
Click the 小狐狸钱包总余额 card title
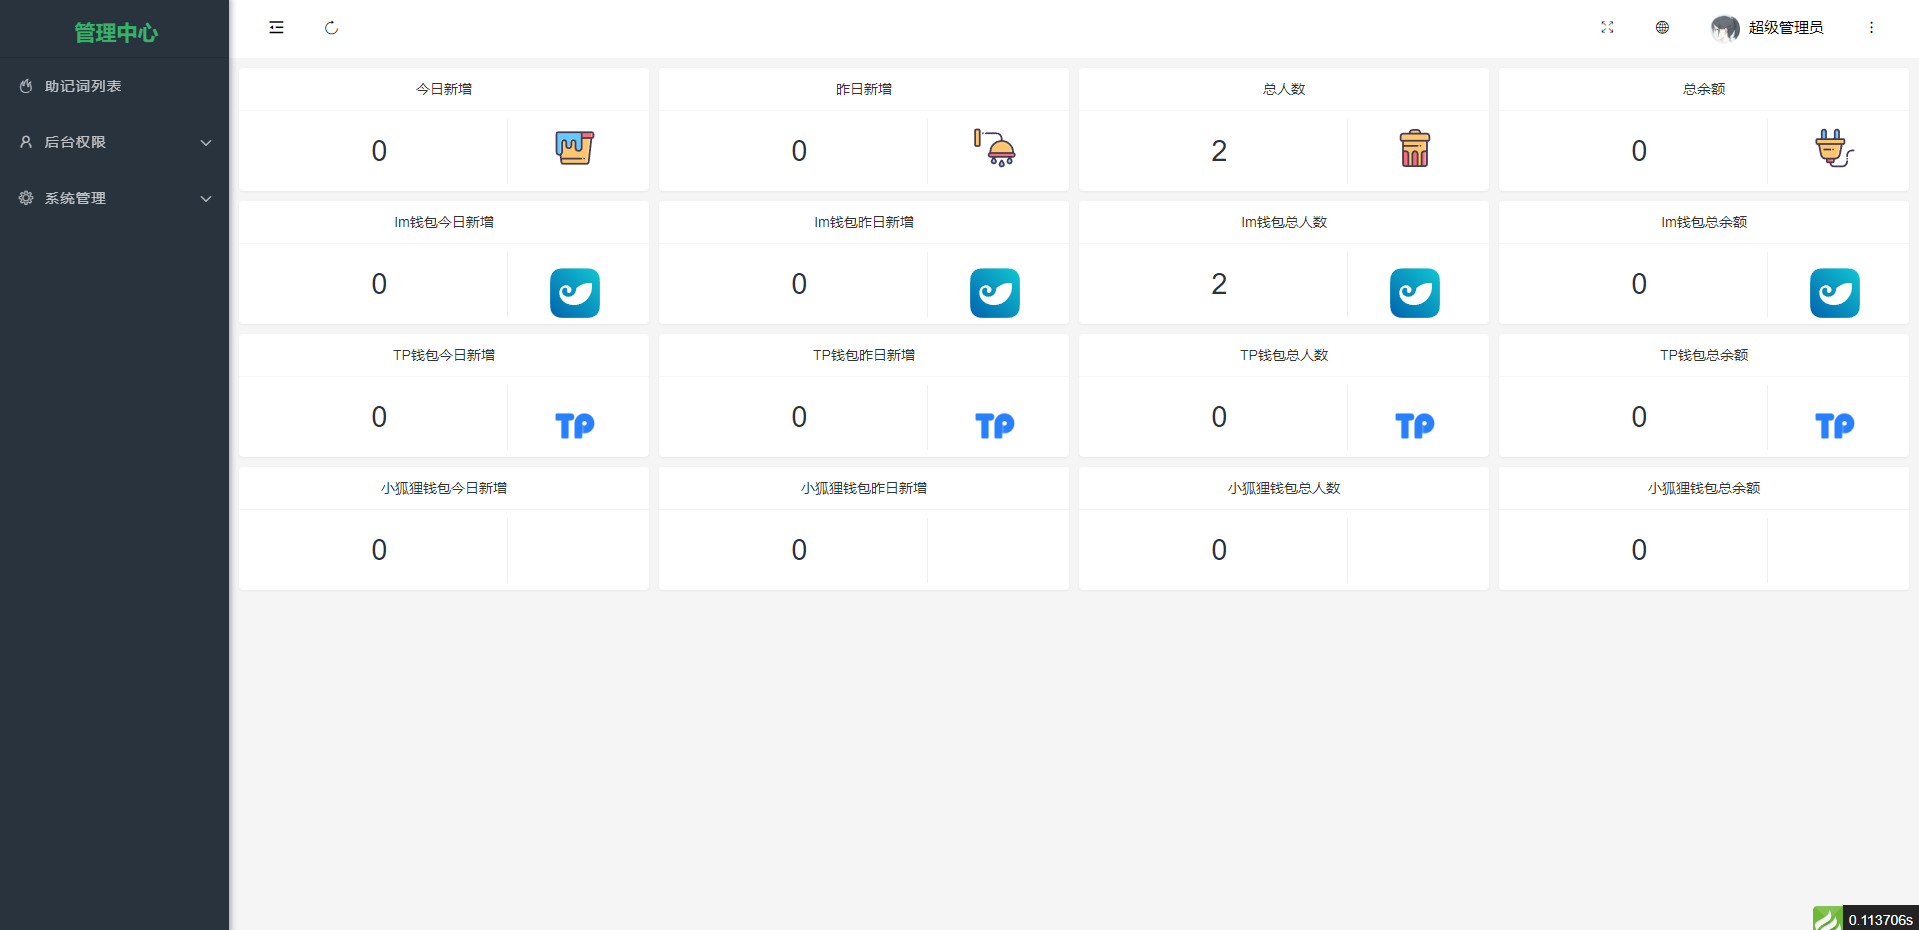1704,488
